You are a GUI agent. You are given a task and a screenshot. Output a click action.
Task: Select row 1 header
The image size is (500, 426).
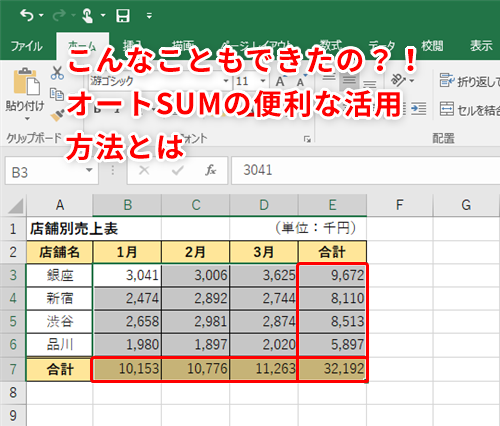[13, 229]
